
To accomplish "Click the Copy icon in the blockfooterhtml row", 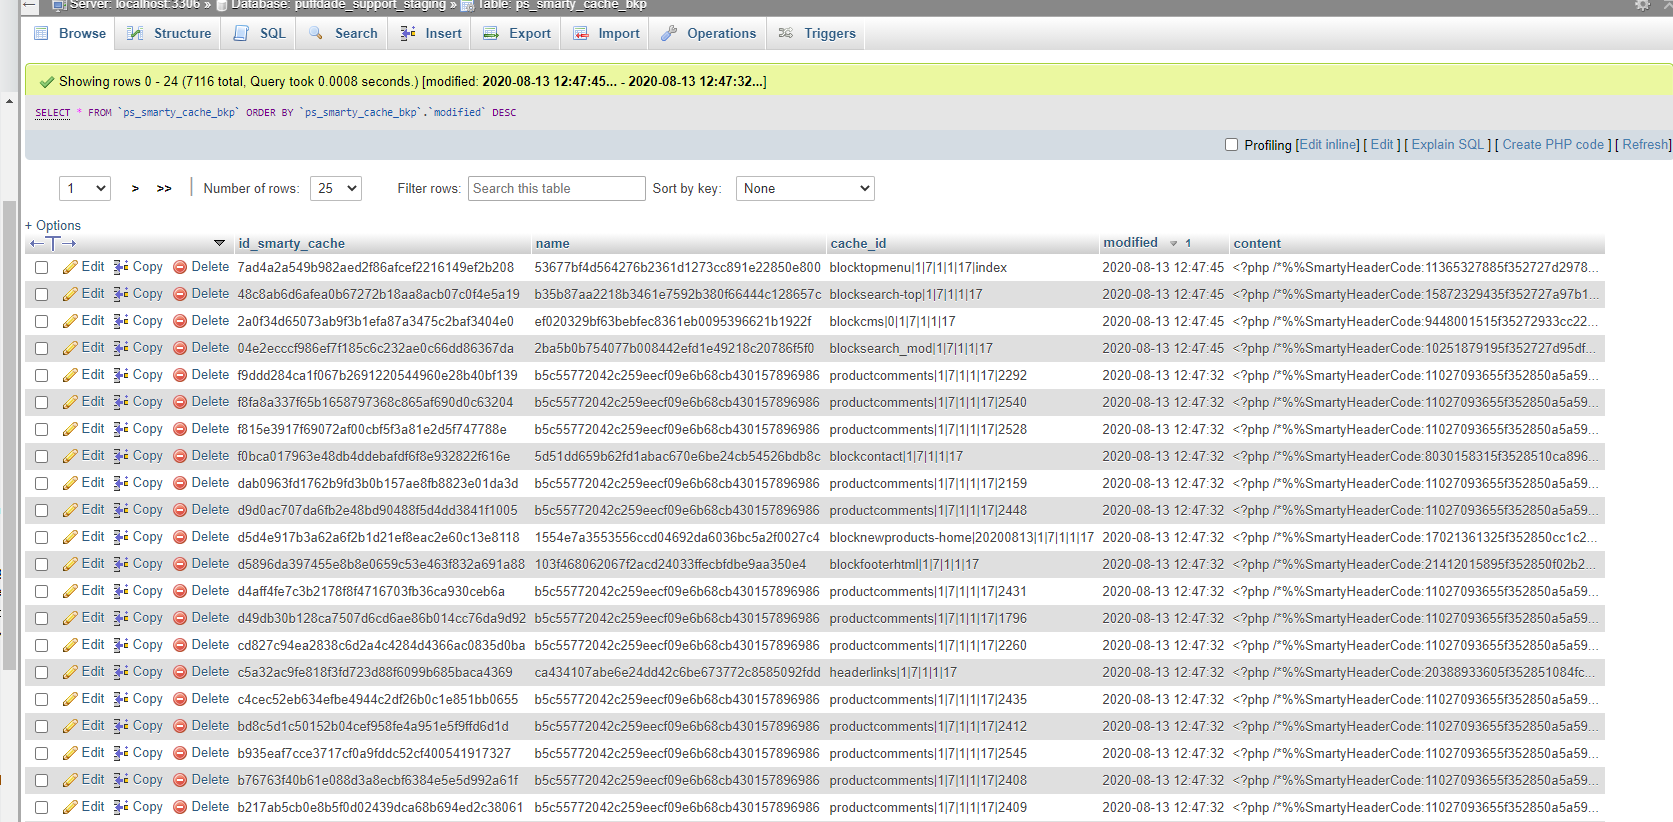I will [x=121, y=564].
